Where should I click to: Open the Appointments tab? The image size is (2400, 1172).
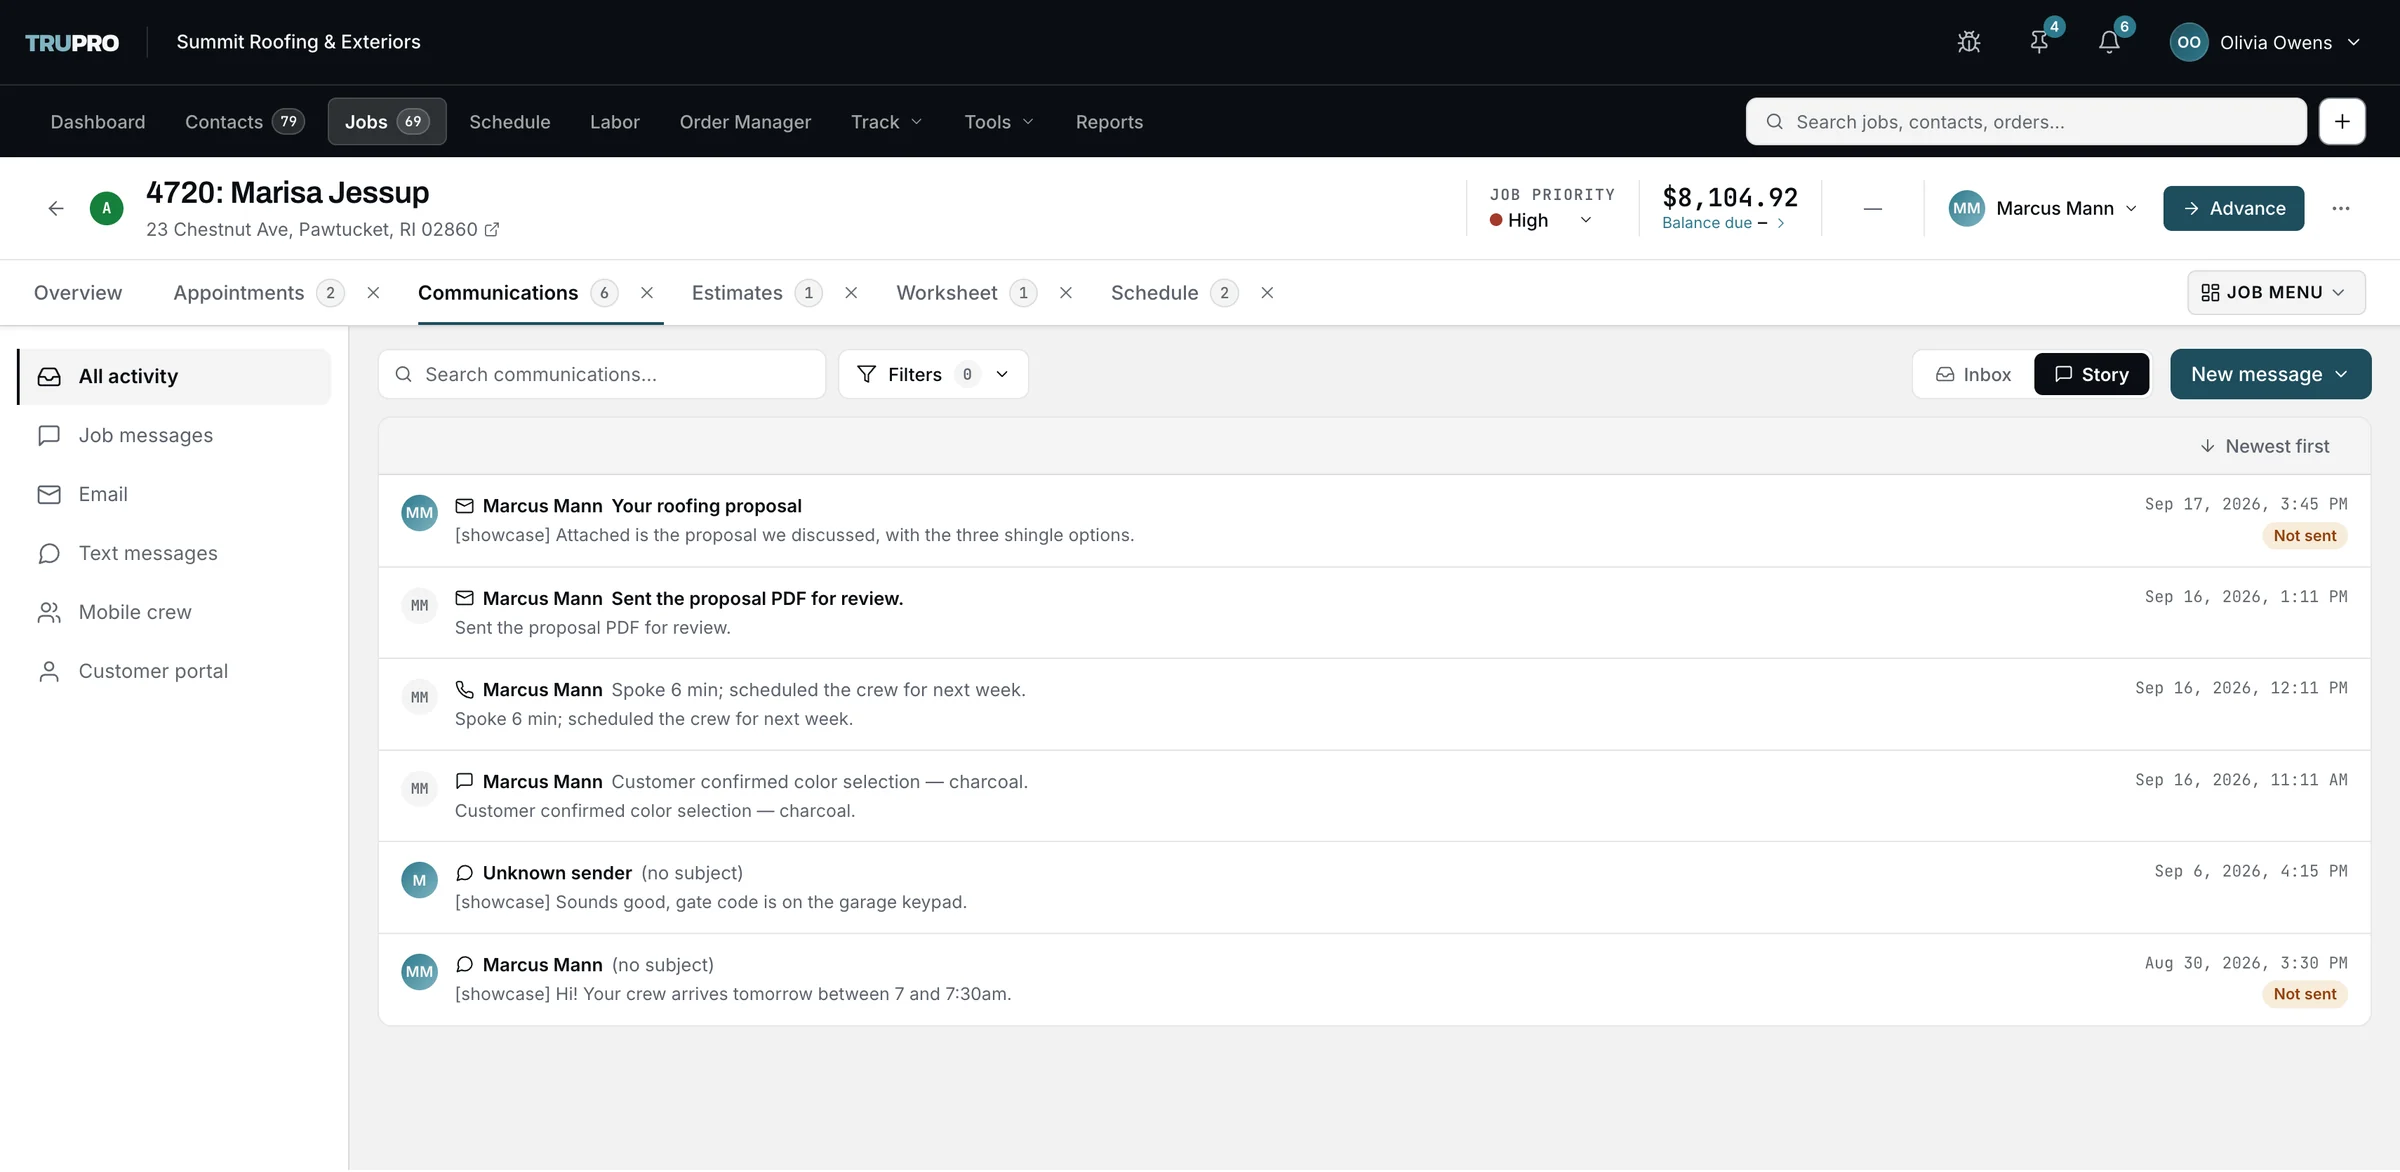[259, 293]
